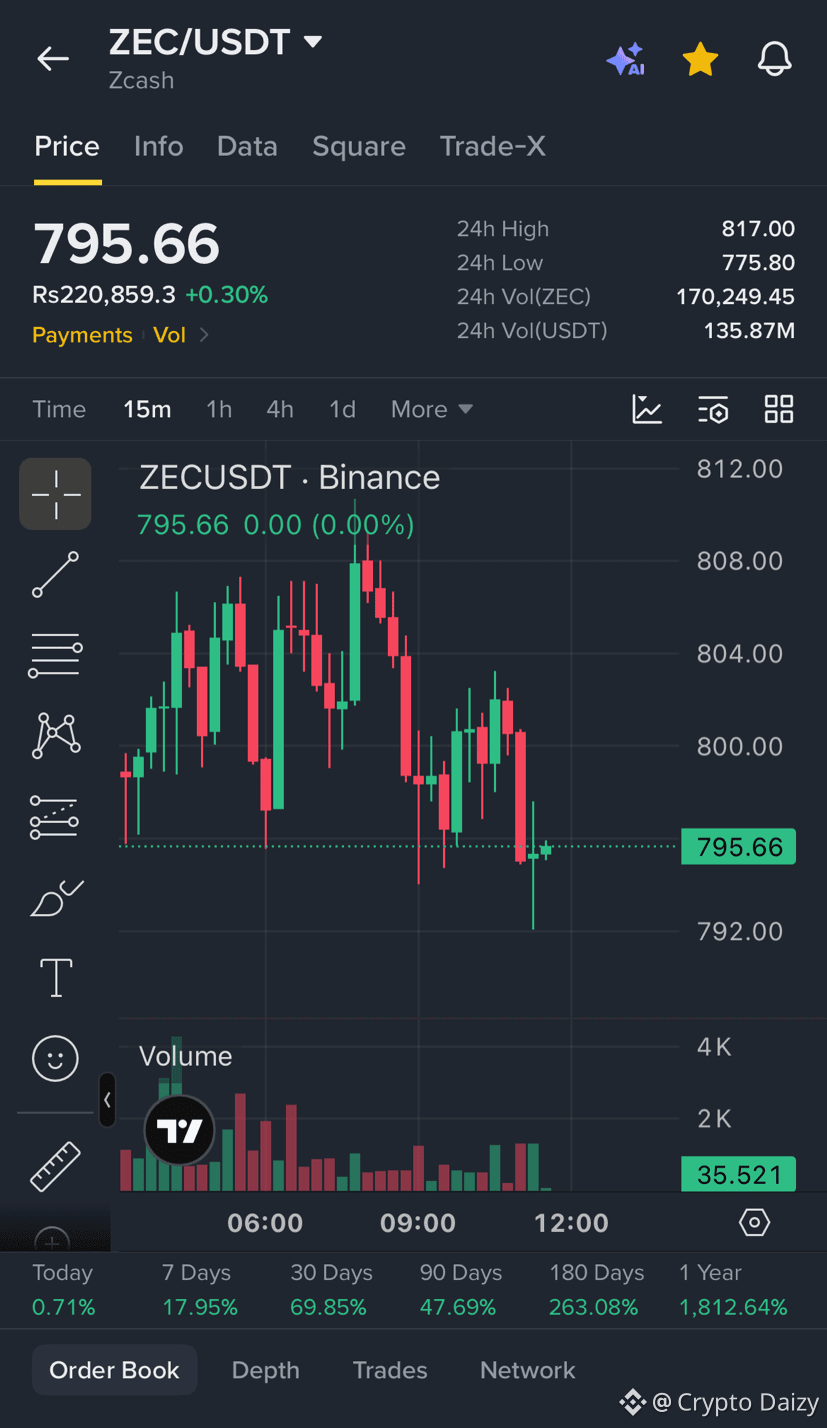Image resolution: width=827 pixels, height=1428 pixels.
Task: Click the 180 Days 263.08% performance
Action: tap(597, 1290)
